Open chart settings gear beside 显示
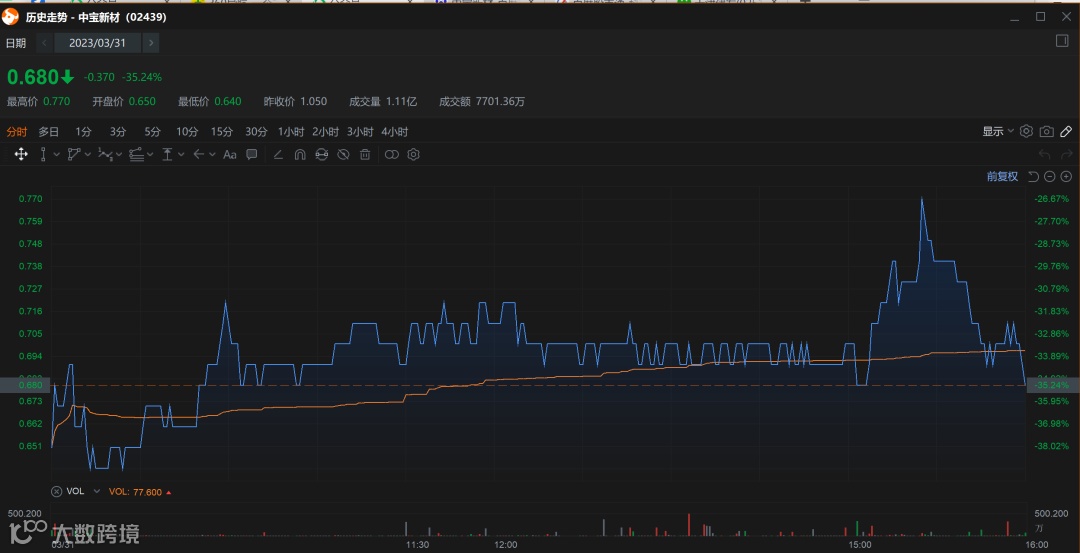1080x553 pixels. pyautogui.click(x=1026, y=131)
